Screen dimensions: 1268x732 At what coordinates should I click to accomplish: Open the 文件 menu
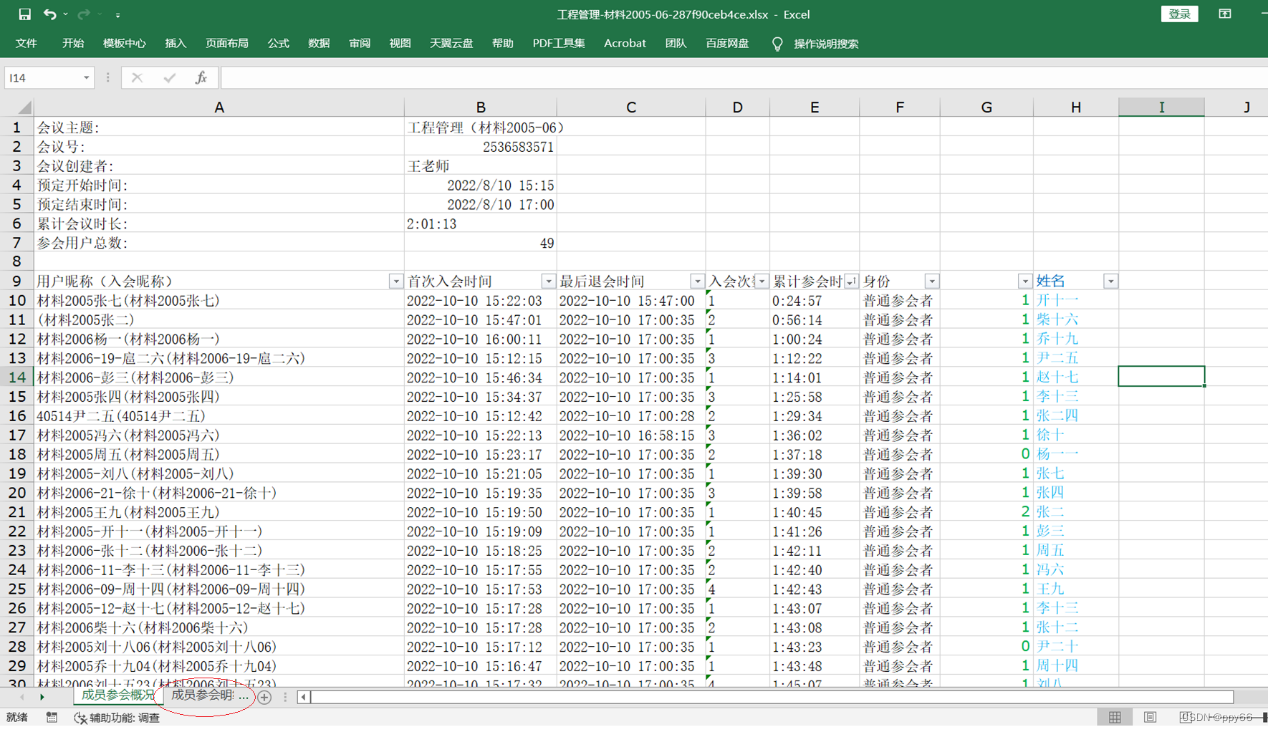(x=27, y=44)
